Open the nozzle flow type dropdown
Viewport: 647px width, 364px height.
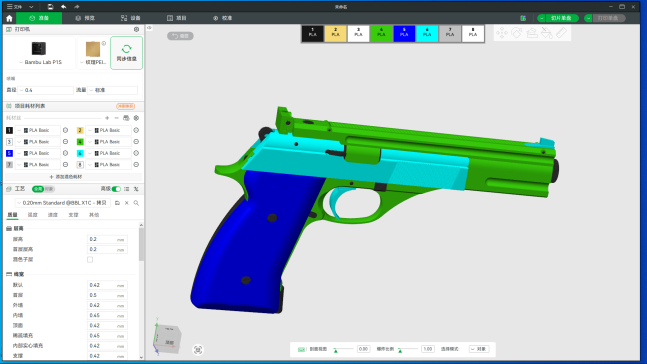pyautogui.click(x=113, y=90)
